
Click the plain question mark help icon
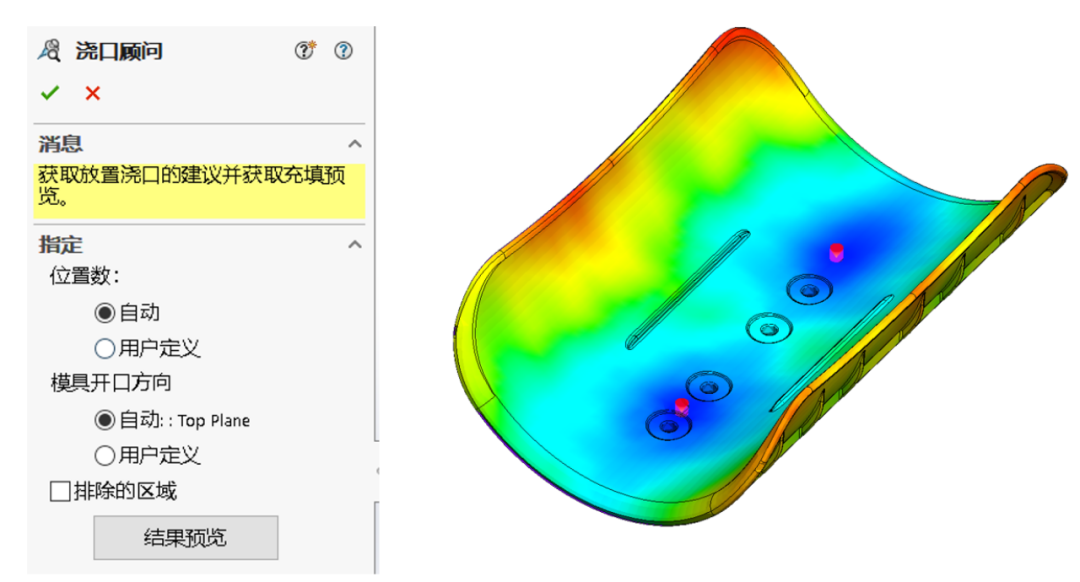tap(344, 51)
